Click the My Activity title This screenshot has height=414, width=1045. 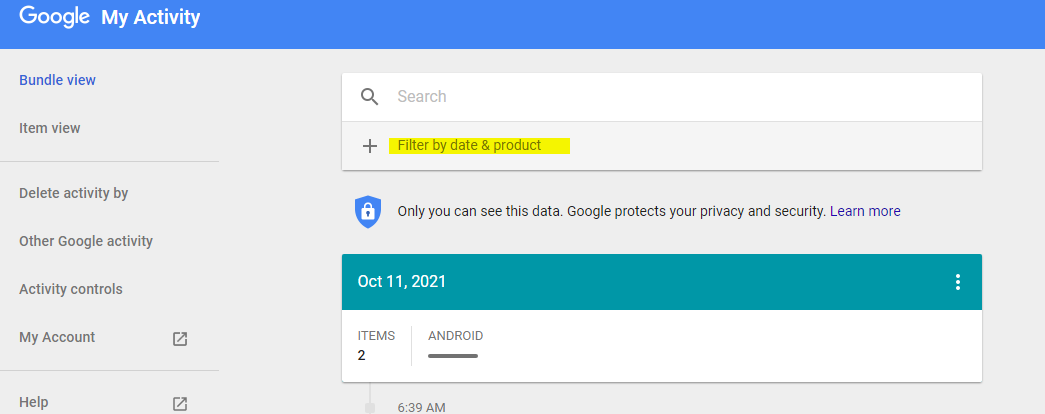[151, 17]
